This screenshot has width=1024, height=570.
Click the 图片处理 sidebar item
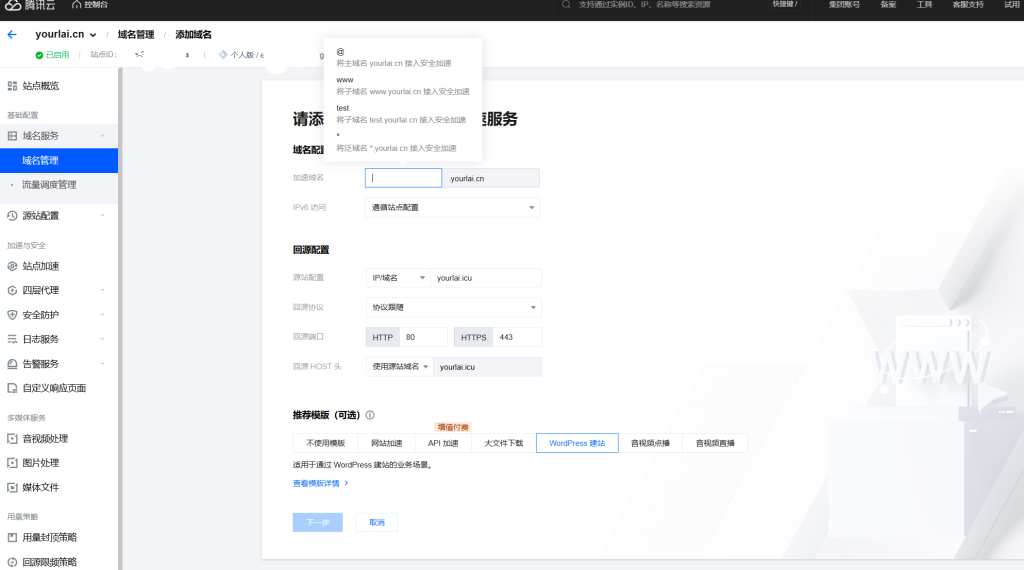[x=41, y=463]
